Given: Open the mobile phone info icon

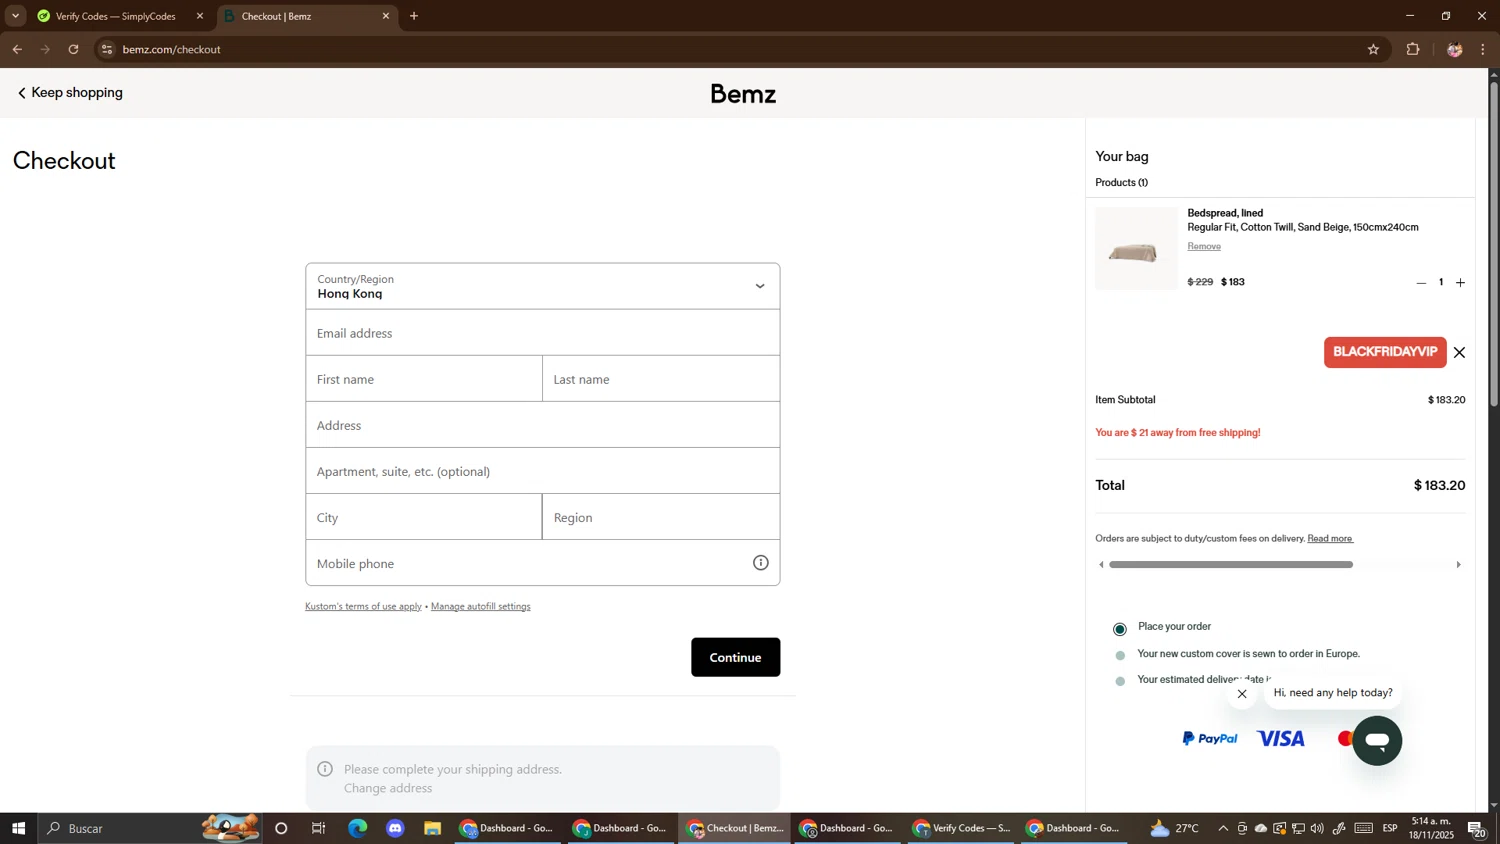Looking at the screenshot, I should click(x=760, y=563).
